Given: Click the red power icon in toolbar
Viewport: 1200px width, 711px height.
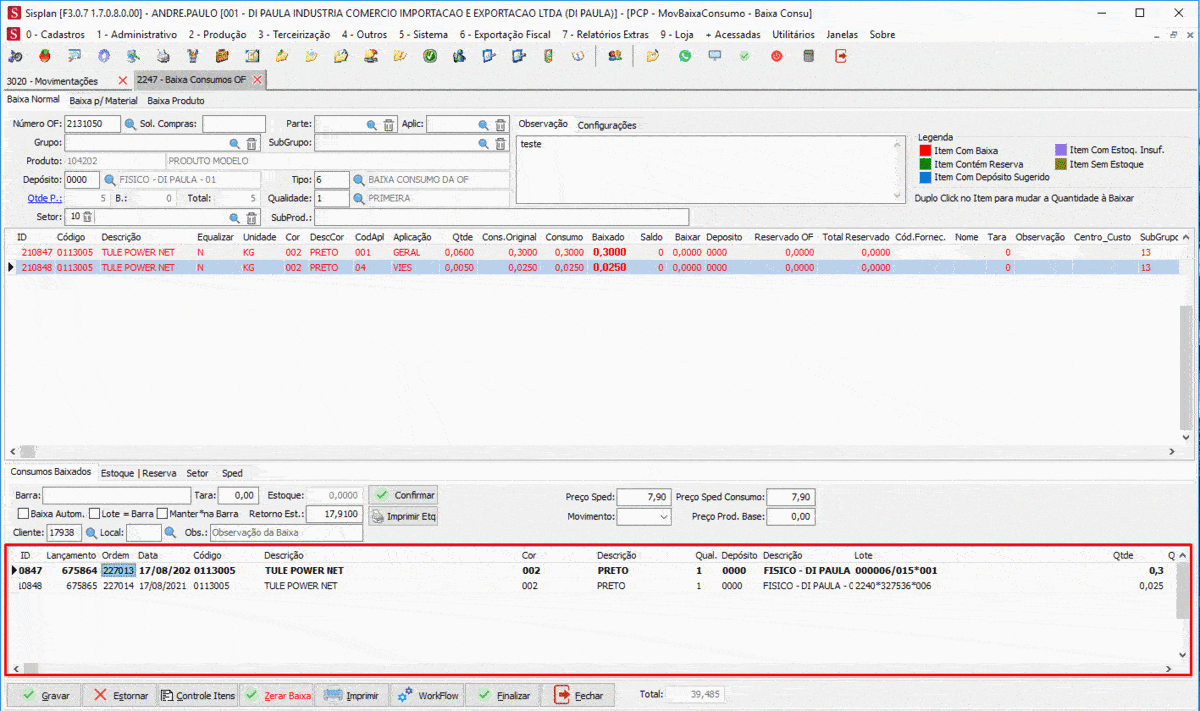Looking at the screenshot, I should [x=777, y=56].
